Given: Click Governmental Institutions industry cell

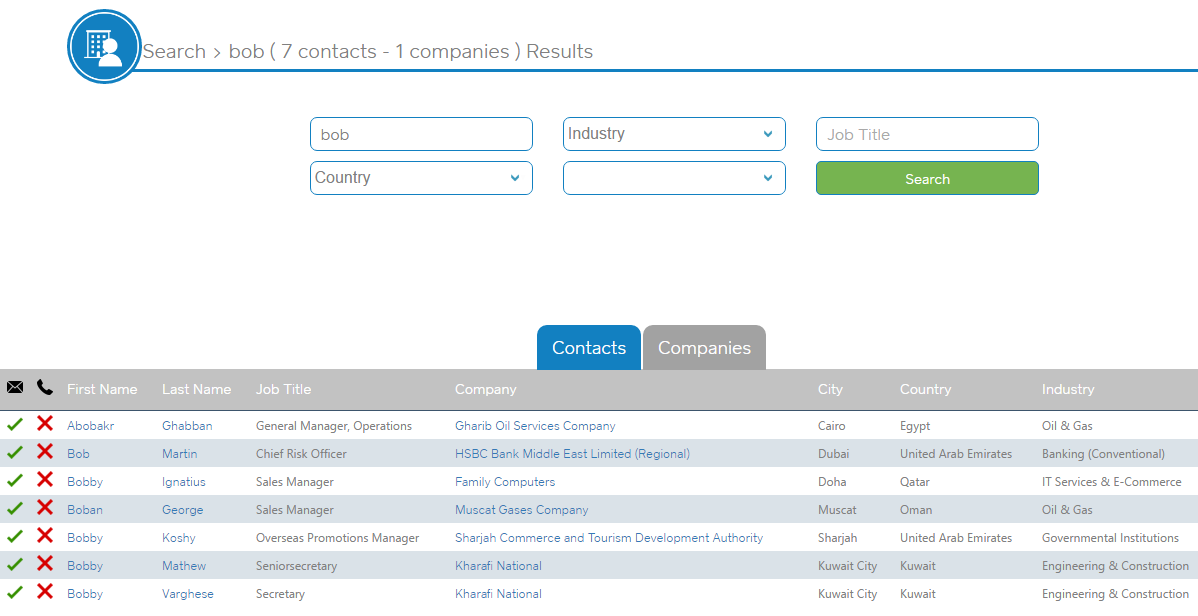Looking at the screenshot, I should click(x=1110, y=538).
